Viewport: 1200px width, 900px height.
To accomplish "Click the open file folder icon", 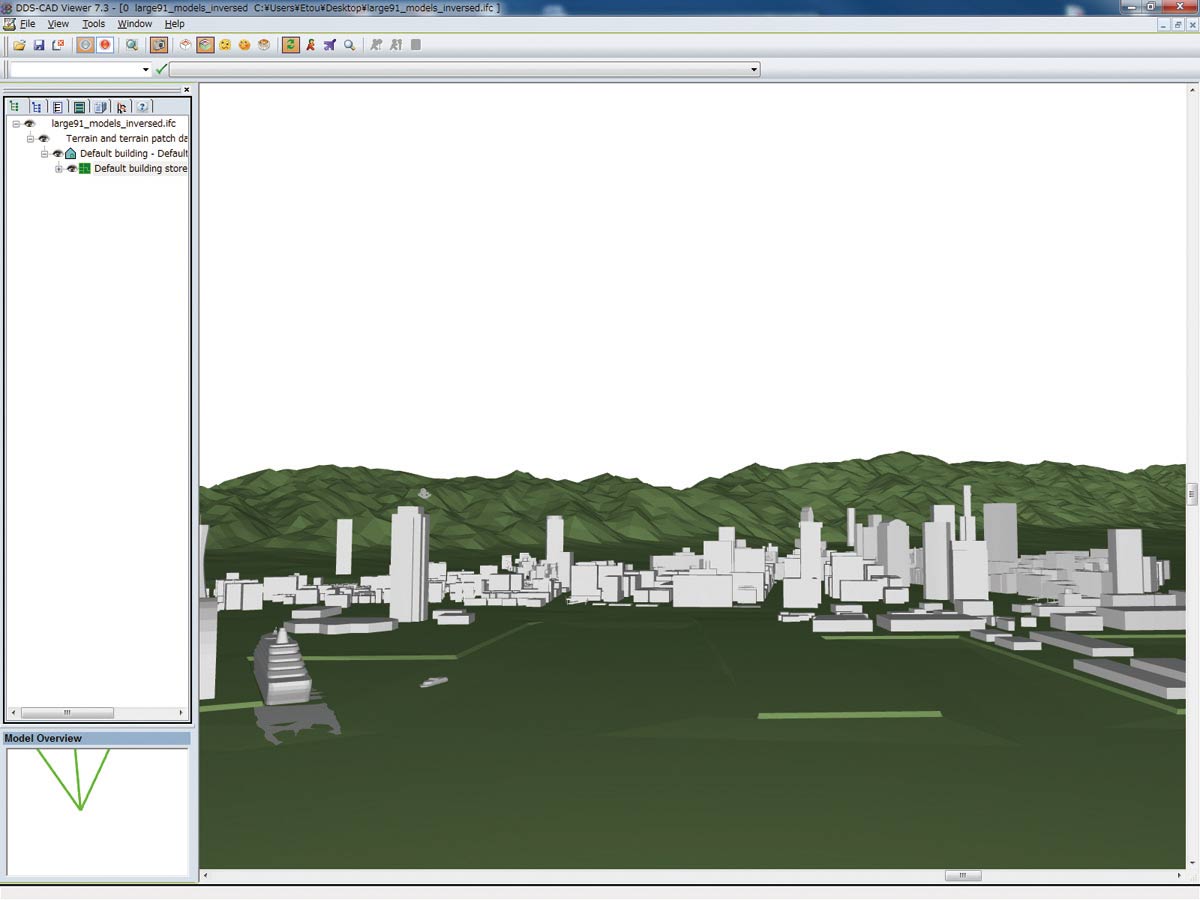I will [19, 45].
